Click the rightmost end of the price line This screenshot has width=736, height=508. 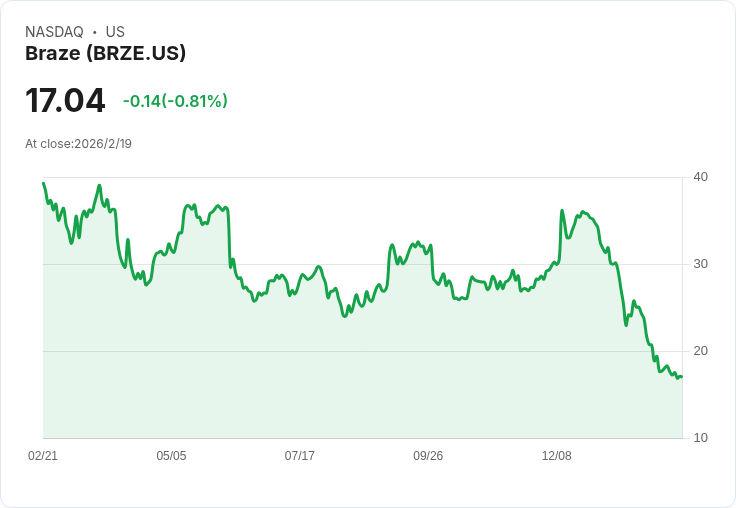pyautogui.click(x=682, y=377)
